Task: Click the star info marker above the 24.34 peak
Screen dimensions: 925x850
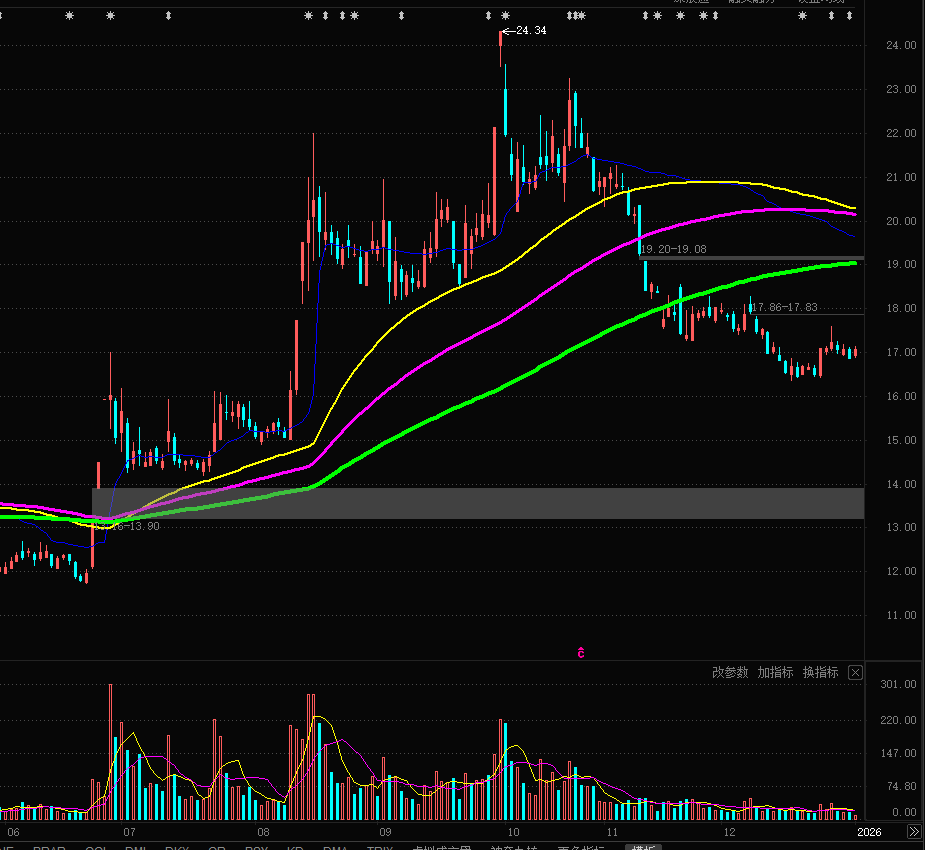Action: coord(506,16)
